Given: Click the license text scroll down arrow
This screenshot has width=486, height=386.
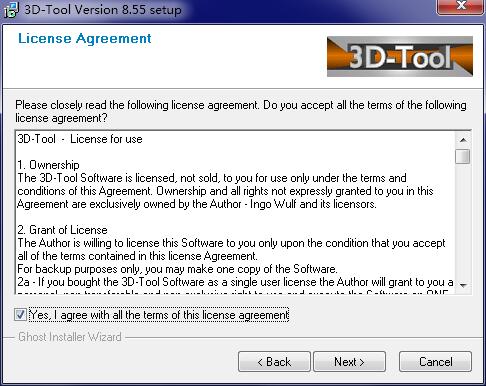Looking at the screenshot, I should (463, 285).
